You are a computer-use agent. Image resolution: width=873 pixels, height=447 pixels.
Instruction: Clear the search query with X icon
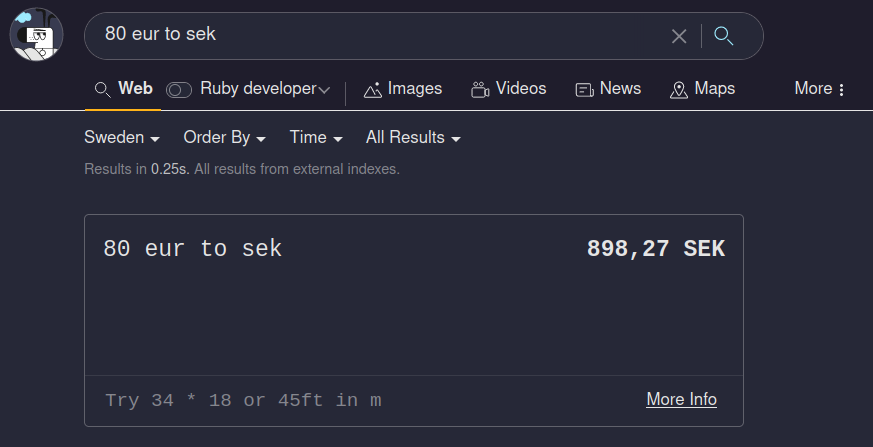[679, 36]
